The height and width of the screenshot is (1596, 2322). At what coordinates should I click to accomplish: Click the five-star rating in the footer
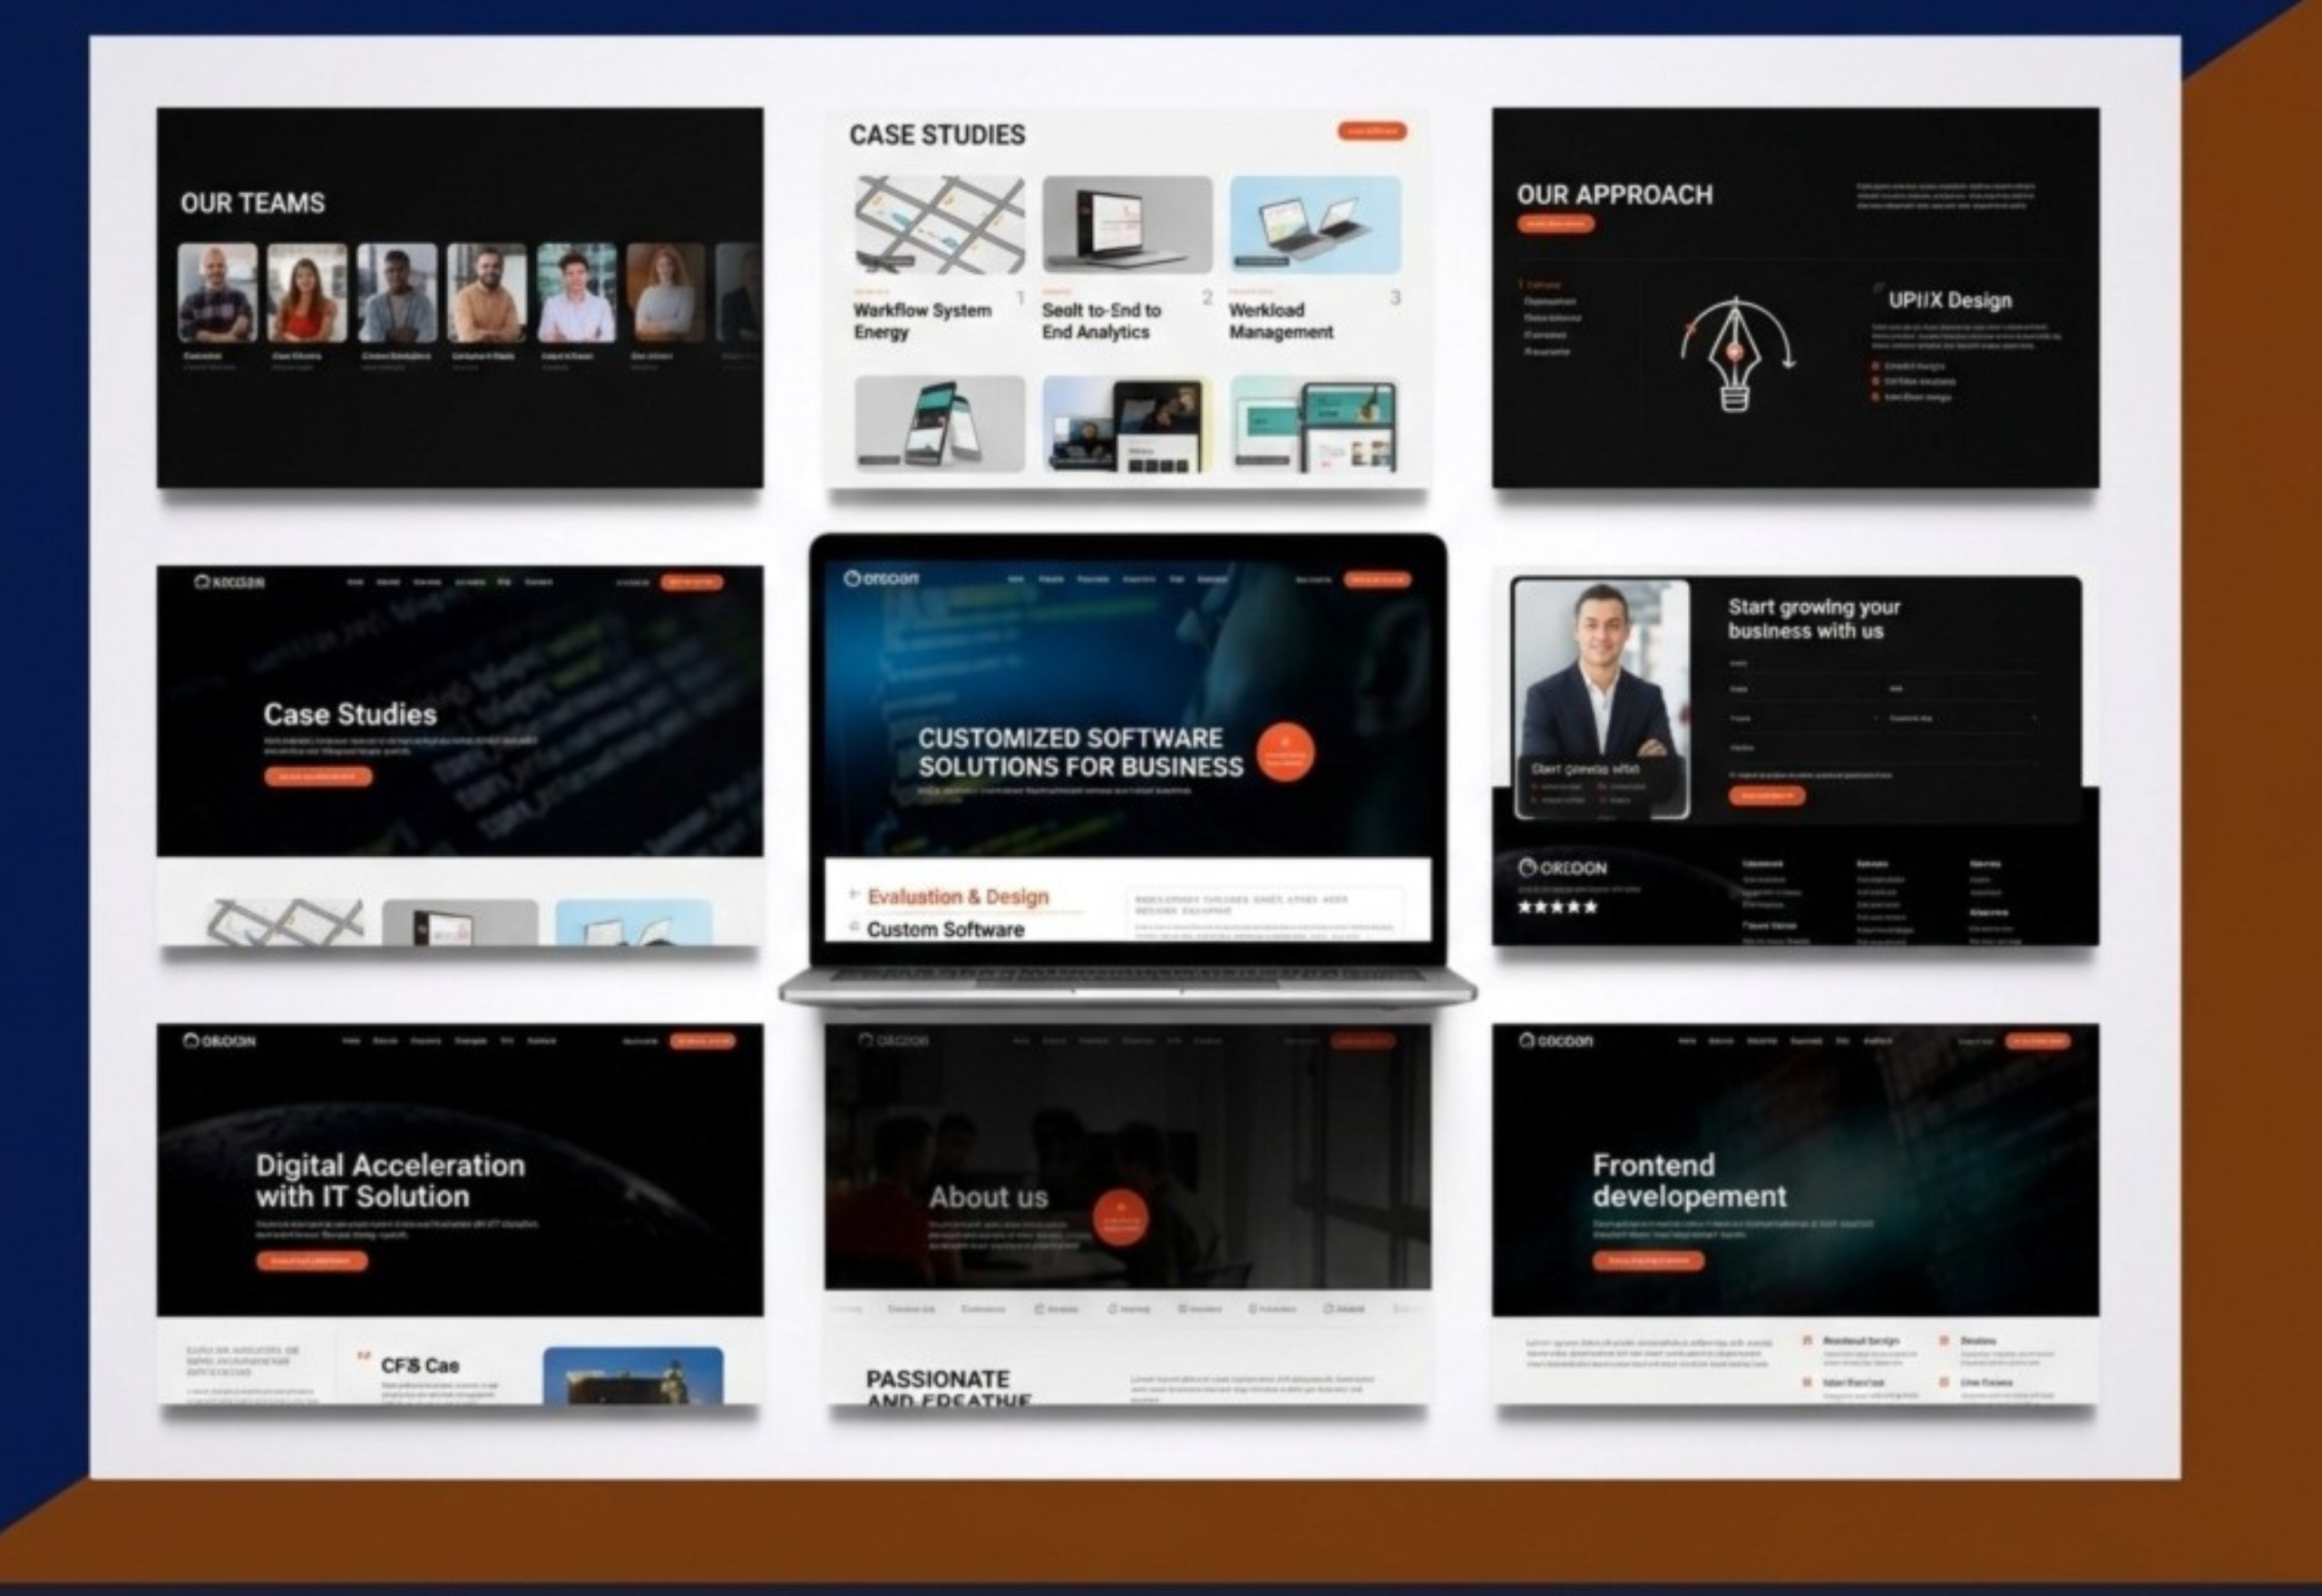1557,907
